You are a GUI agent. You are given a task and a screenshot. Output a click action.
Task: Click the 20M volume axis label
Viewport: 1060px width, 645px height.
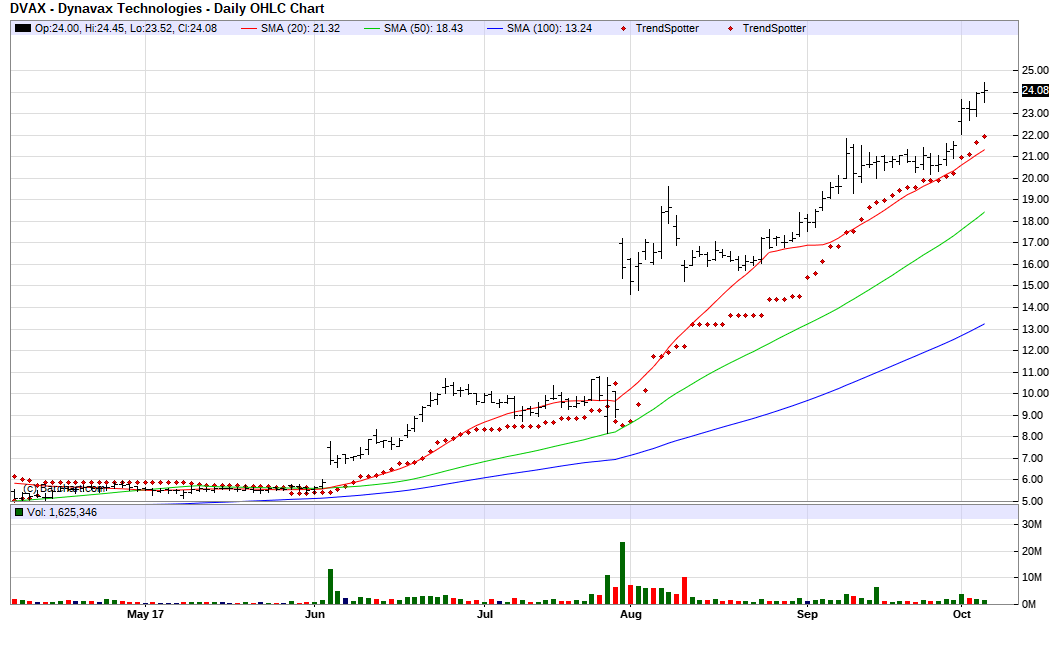1032,552
